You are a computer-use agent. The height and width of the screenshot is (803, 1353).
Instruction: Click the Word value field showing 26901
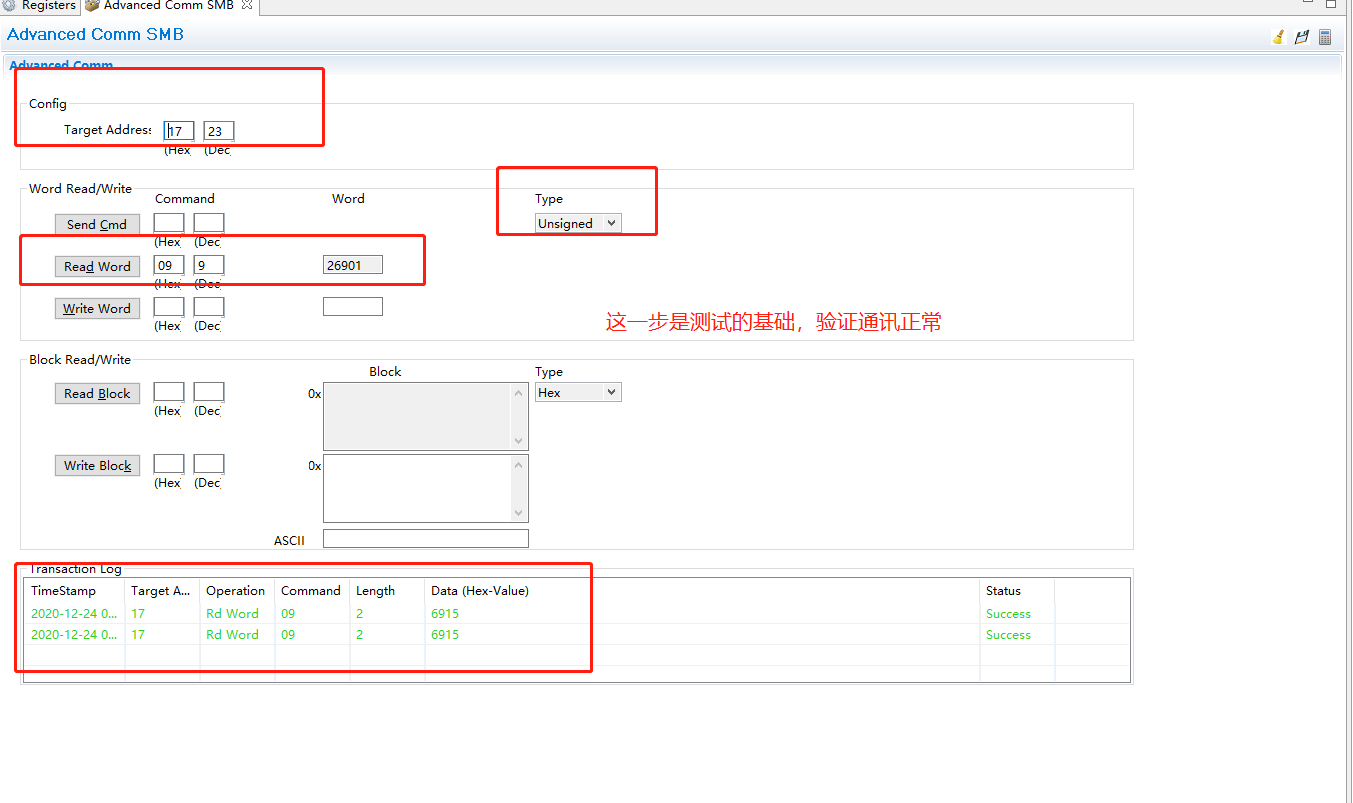352,264
